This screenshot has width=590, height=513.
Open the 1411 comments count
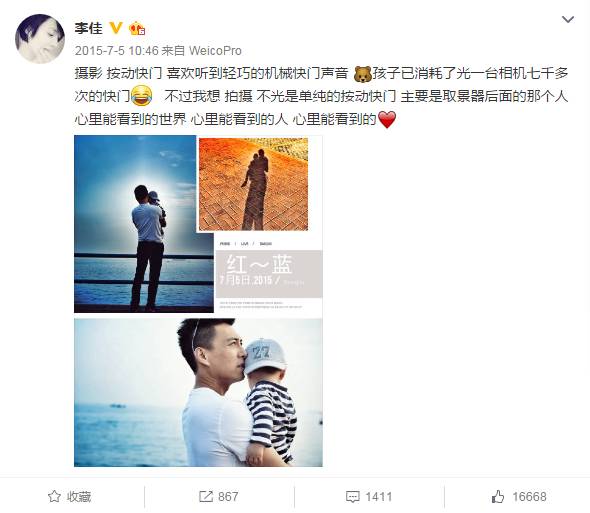(379, 497)
